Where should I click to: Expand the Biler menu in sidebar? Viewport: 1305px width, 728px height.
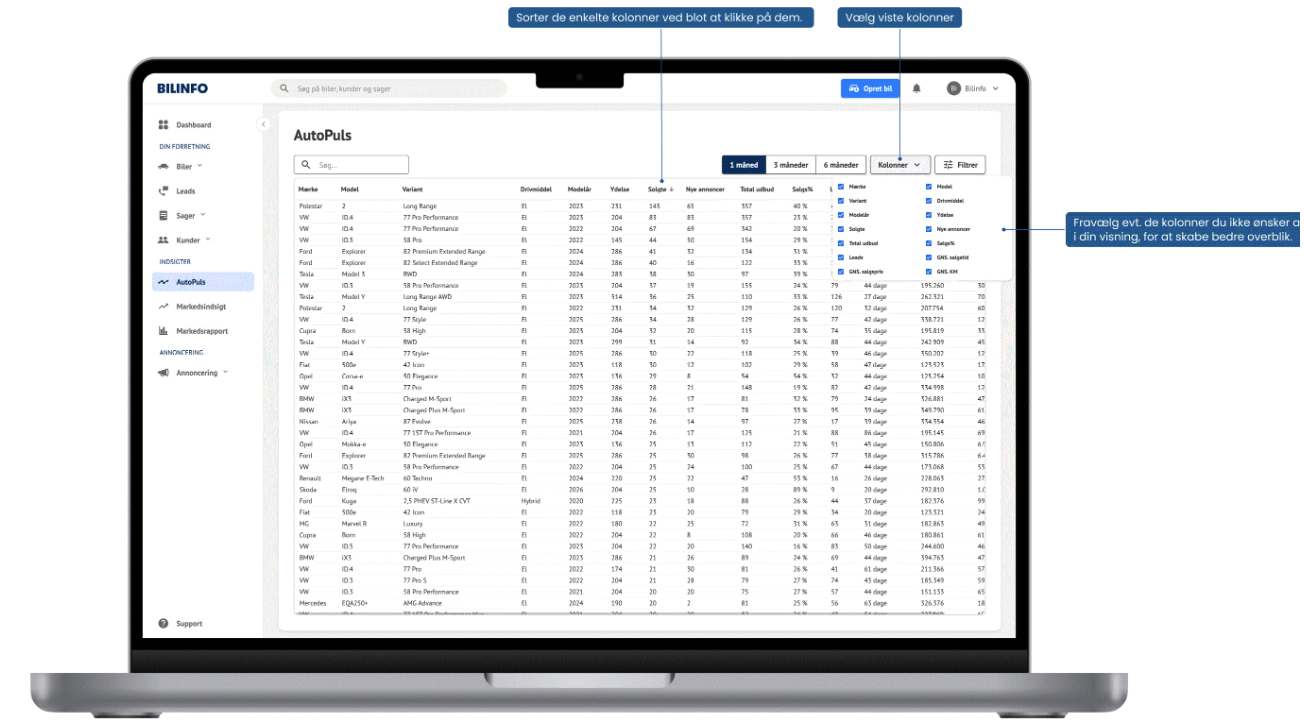click(x=180, y=166)
